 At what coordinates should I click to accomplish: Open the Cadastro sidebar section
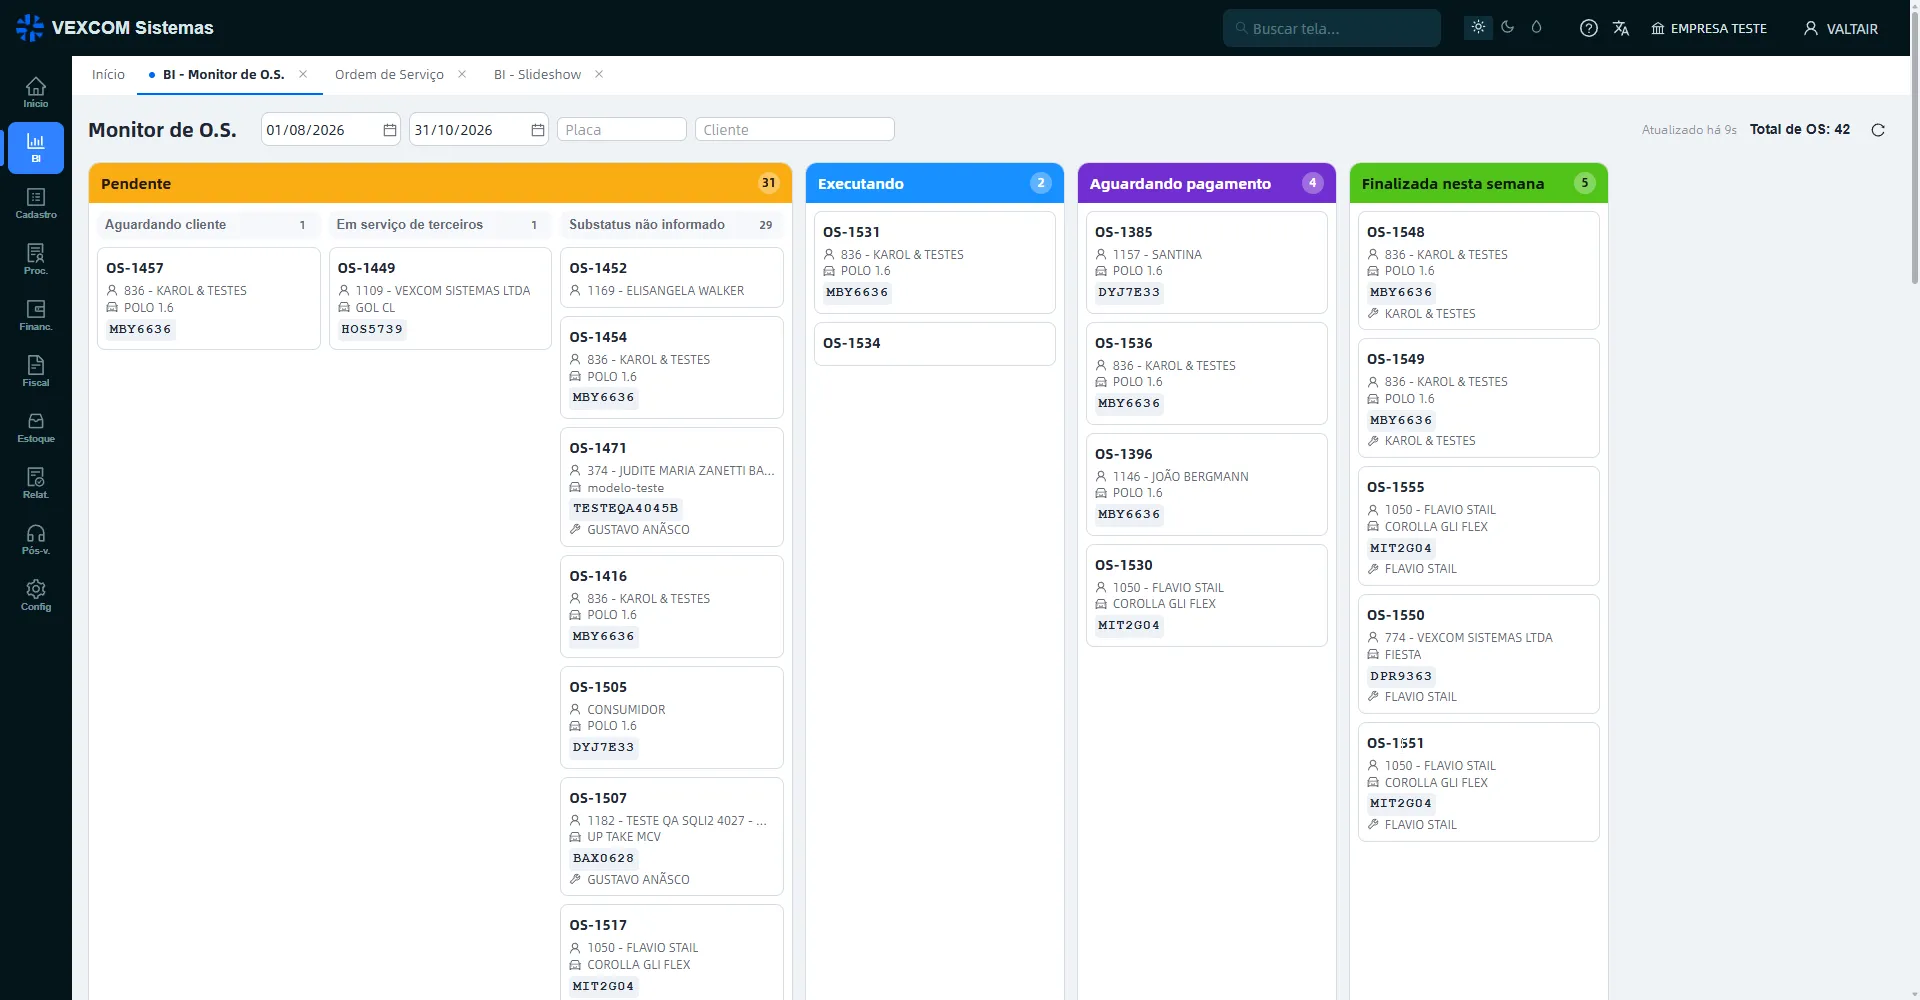(36, 203)
